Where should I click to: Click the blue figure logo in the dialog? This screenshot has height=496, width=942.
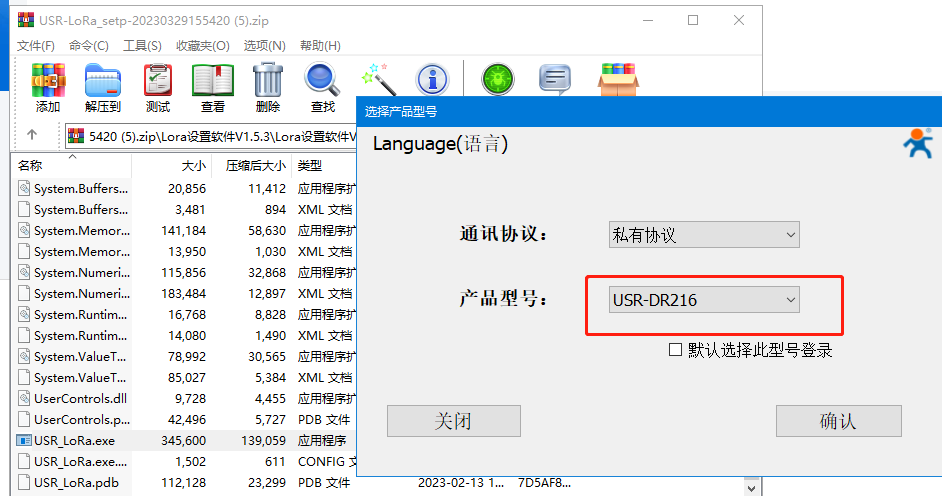point(918,143)
